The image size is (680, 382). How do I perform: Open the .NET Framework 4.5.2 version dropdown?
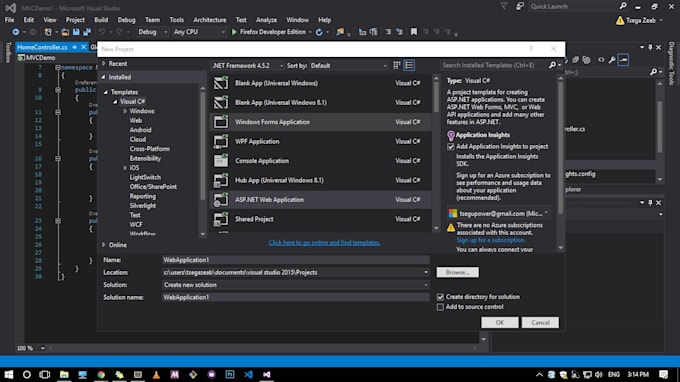248,65
